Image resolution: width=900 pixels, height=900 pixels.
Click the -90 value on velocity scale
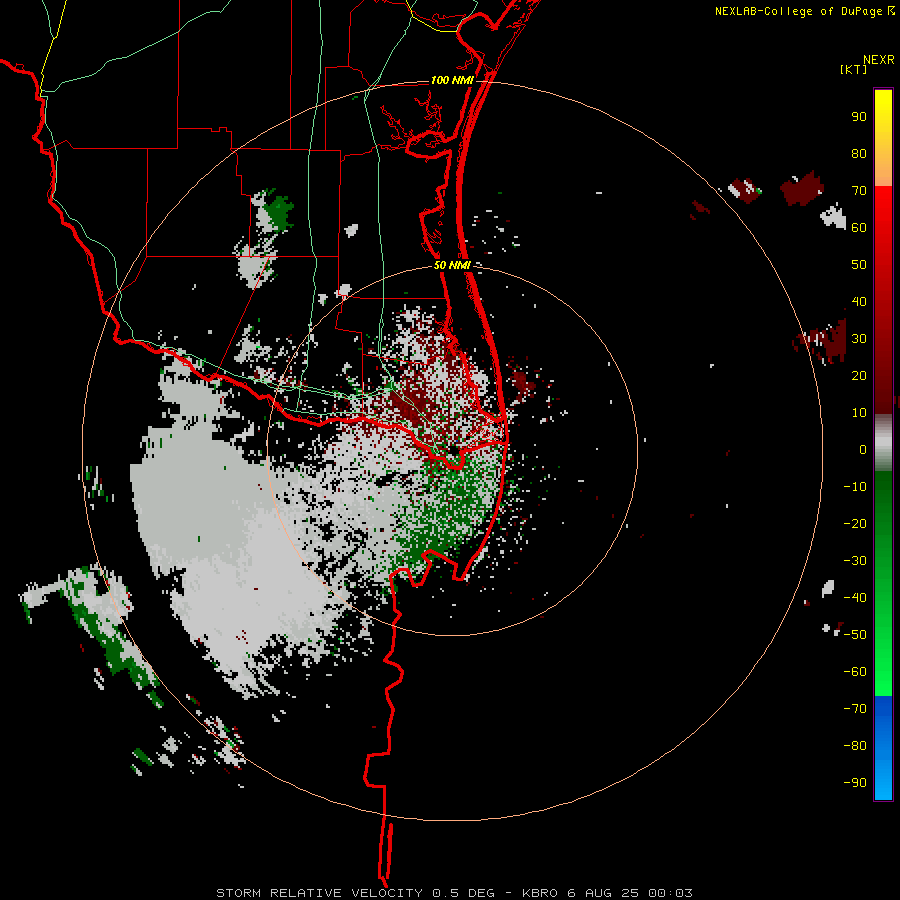pyautogui.click(x=855, y=783)
